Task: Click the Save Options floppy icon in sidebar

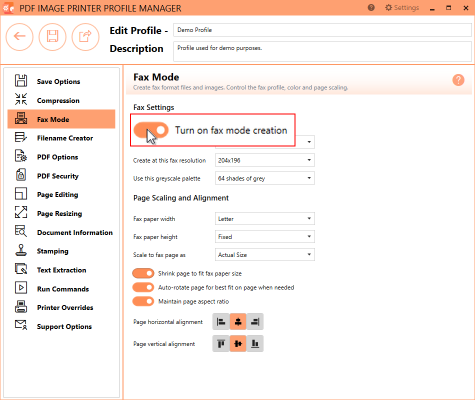Action: click(x=21, y=81)
